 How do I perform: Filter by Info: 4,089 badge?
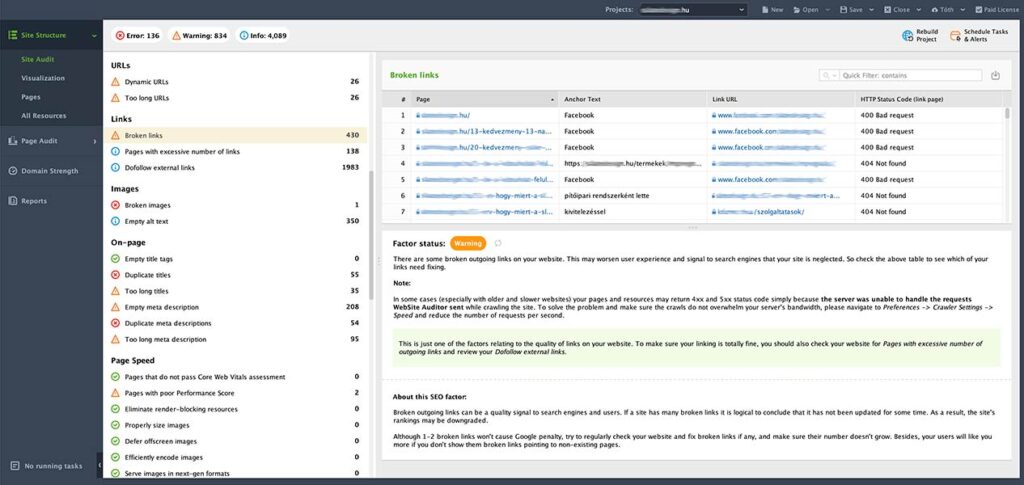(x=263, y=36)
